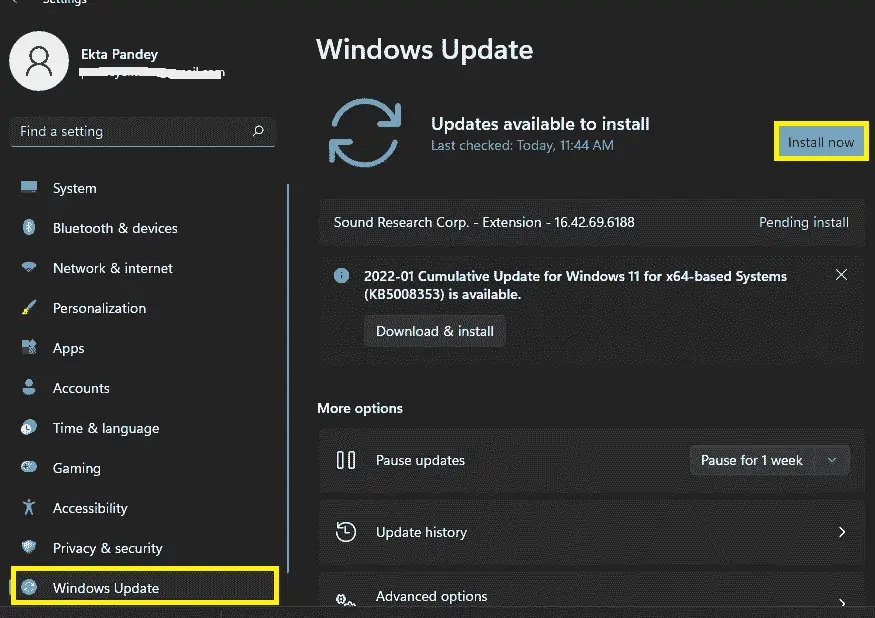The height and width of the screenshot is (618, 875).
Task: Click the sidebar vertical scrollbar
Action: [x=288, y=378]
